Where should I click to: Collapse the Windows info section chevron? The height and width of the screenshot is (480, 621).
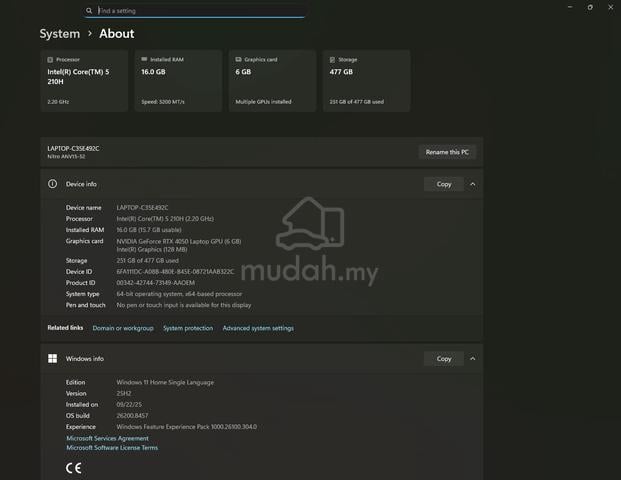(472, 358)
